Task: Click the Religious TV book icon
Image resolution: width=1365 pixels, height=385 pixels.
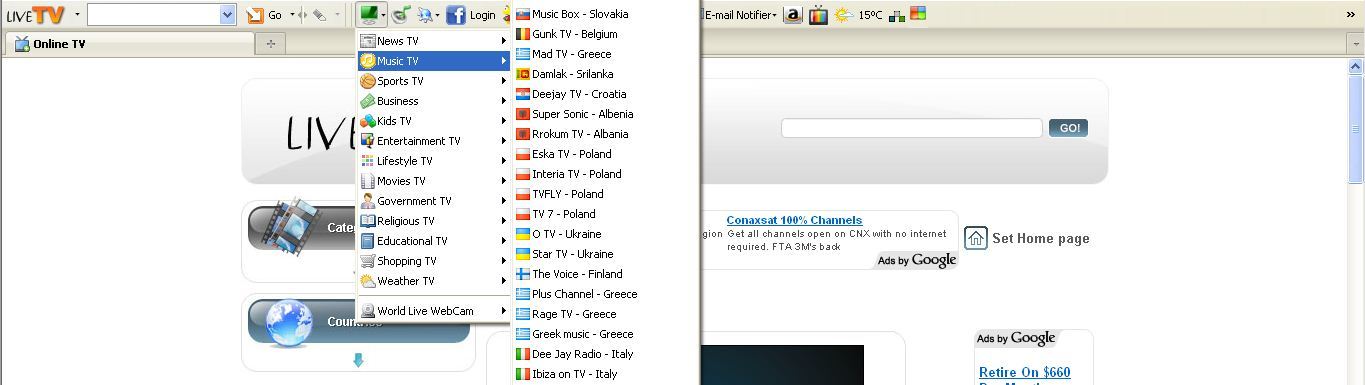Action: [368, 221]
